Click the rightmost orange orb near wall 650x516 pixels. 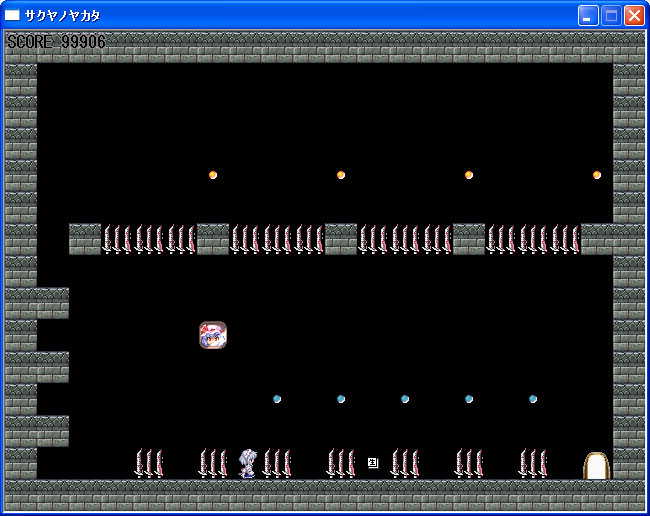597,175
